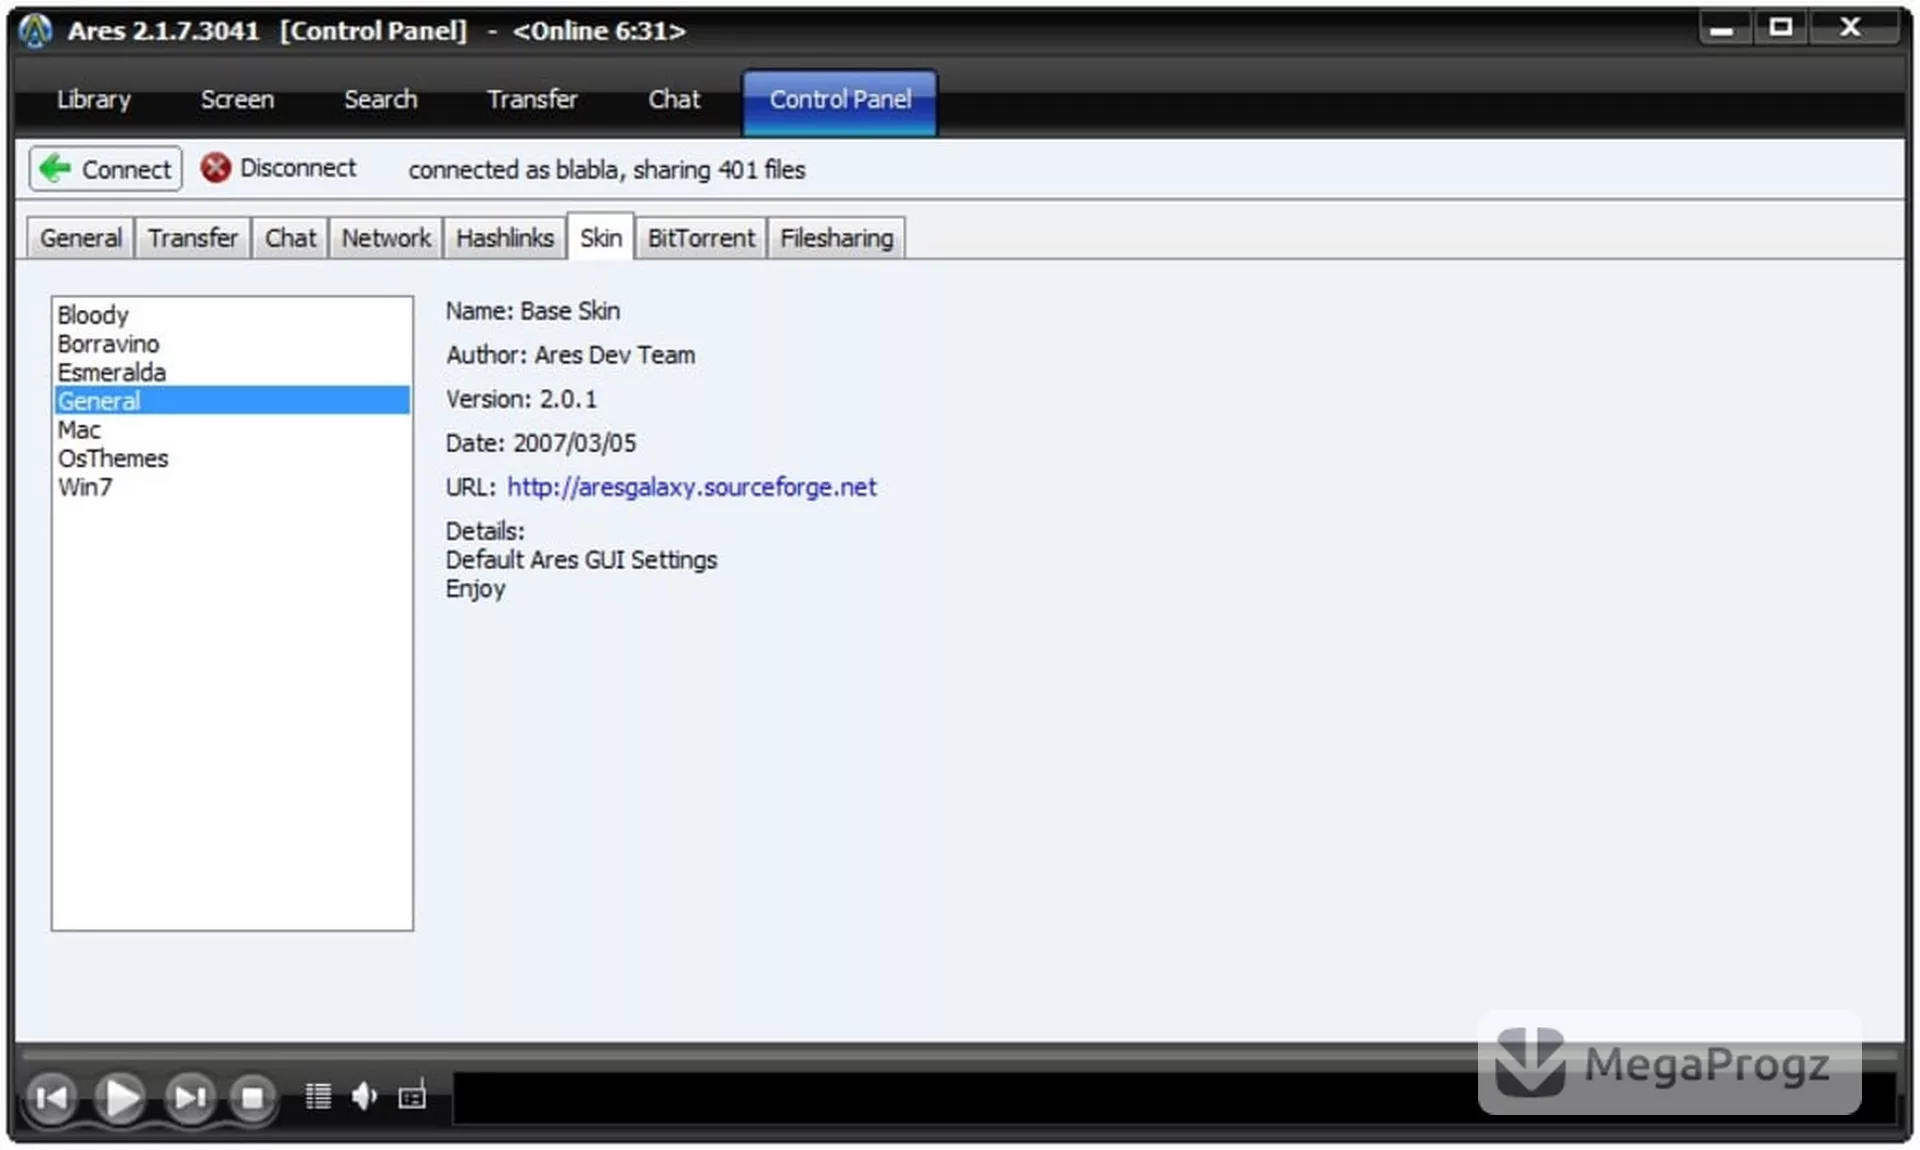Open the playlist icon in player bar
The height and width of the screenshot is (1150, 1920).
click(x=318, y=1096)
